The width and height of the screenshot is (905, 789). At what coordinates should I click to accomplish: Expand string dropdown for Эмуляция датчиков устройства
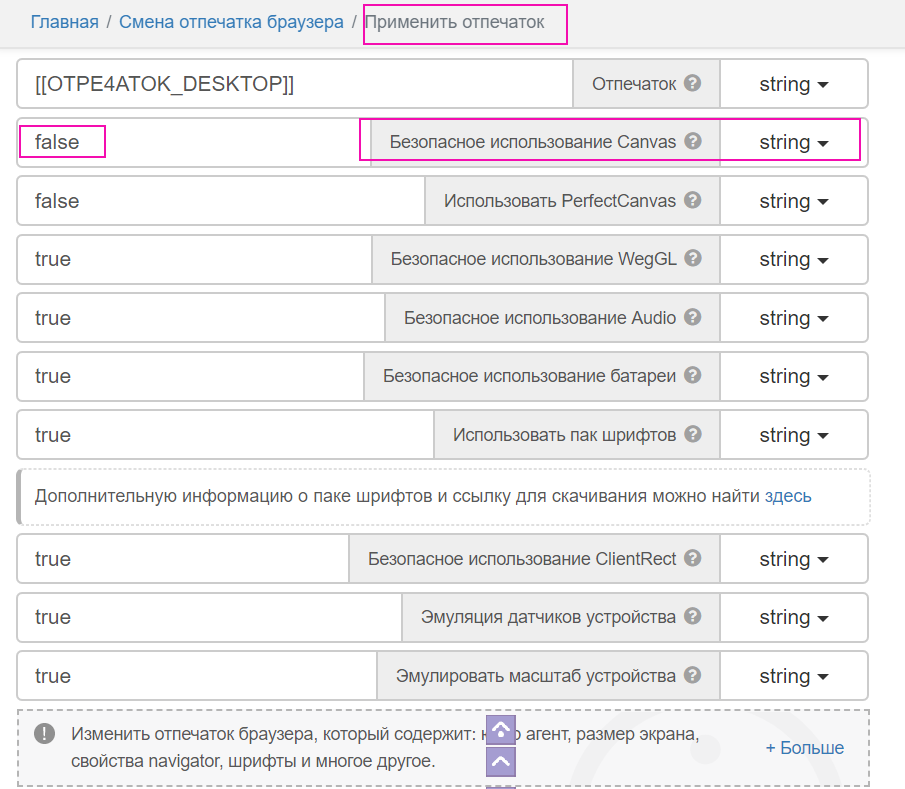[x=794, y=617]
